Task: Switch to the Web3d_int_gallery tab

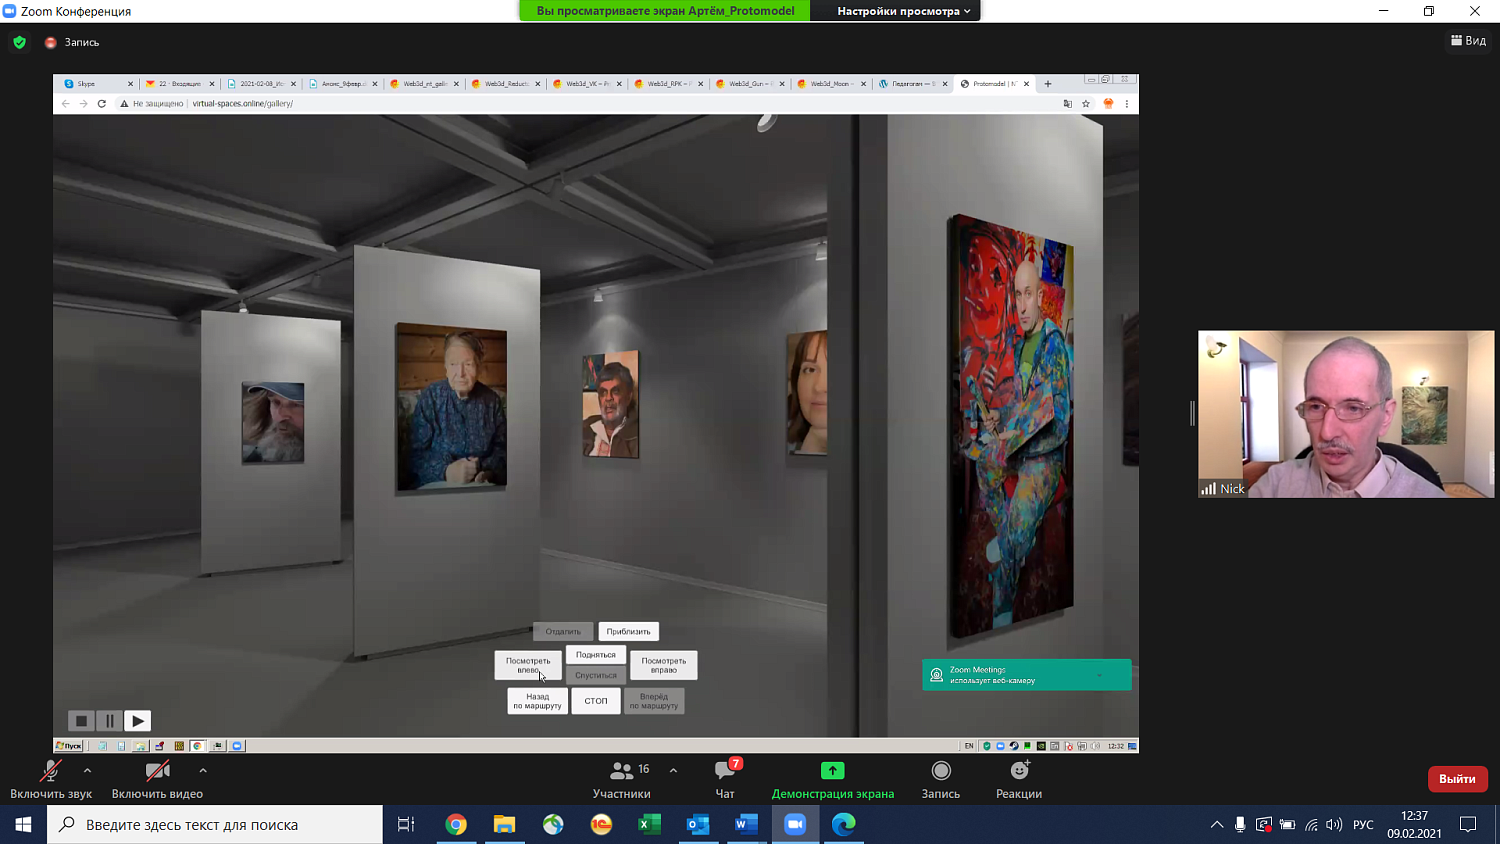Action: pos(424,84)
